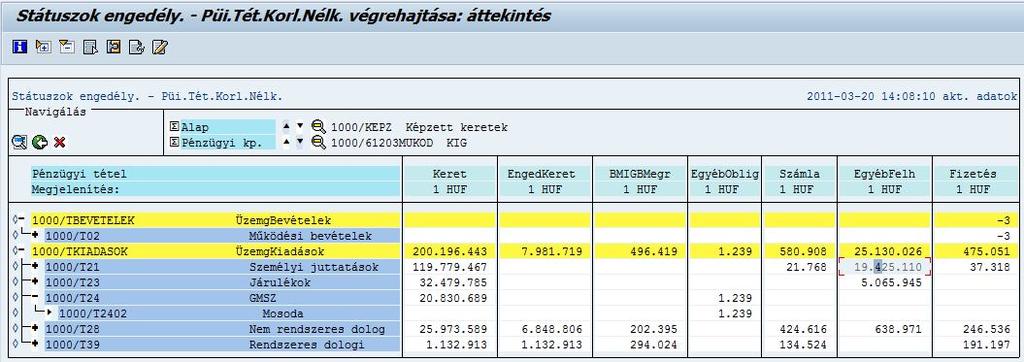Click the pencil edit toolbar icon
The image size is (1024, 362).
point(160,47)
